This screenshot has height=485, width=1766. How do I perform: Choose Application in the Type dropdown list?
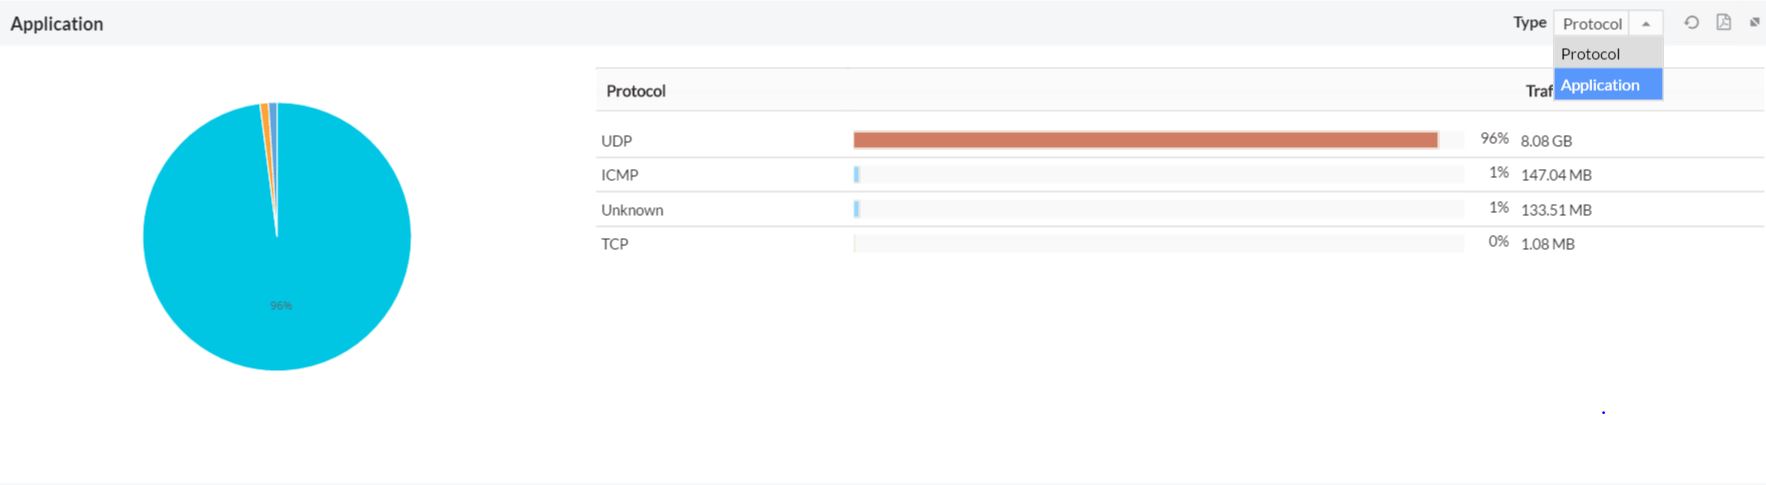click(x=1600, y=85)
